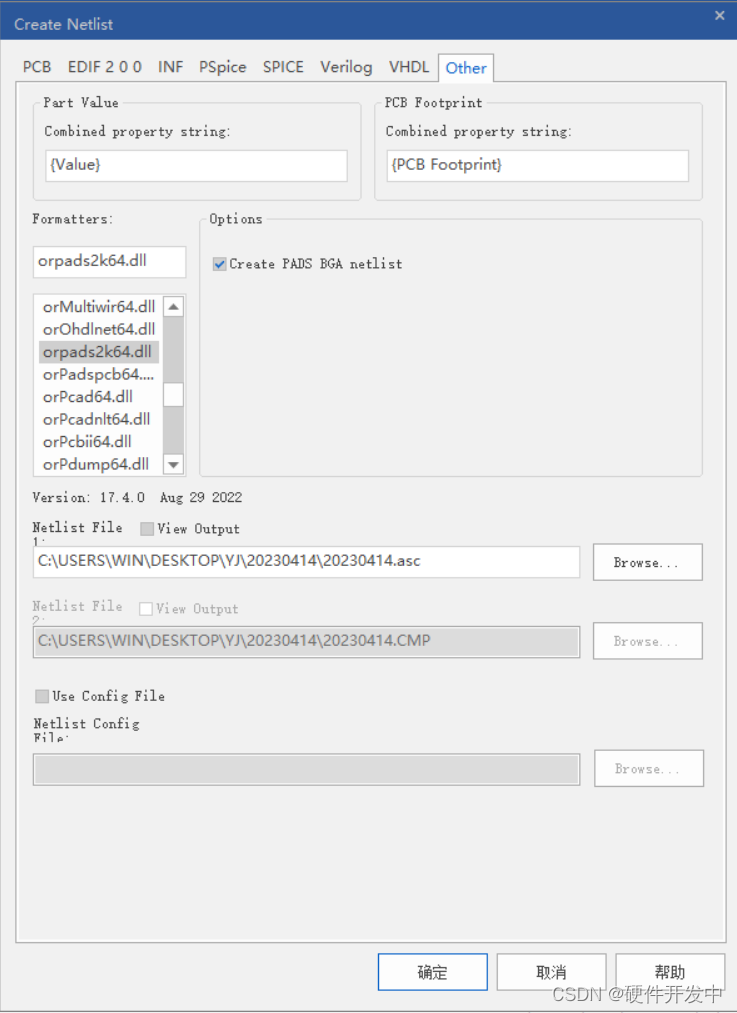Open the Verilog tab
Viewport: 737px width, 1013px height.
coord(346,67)
